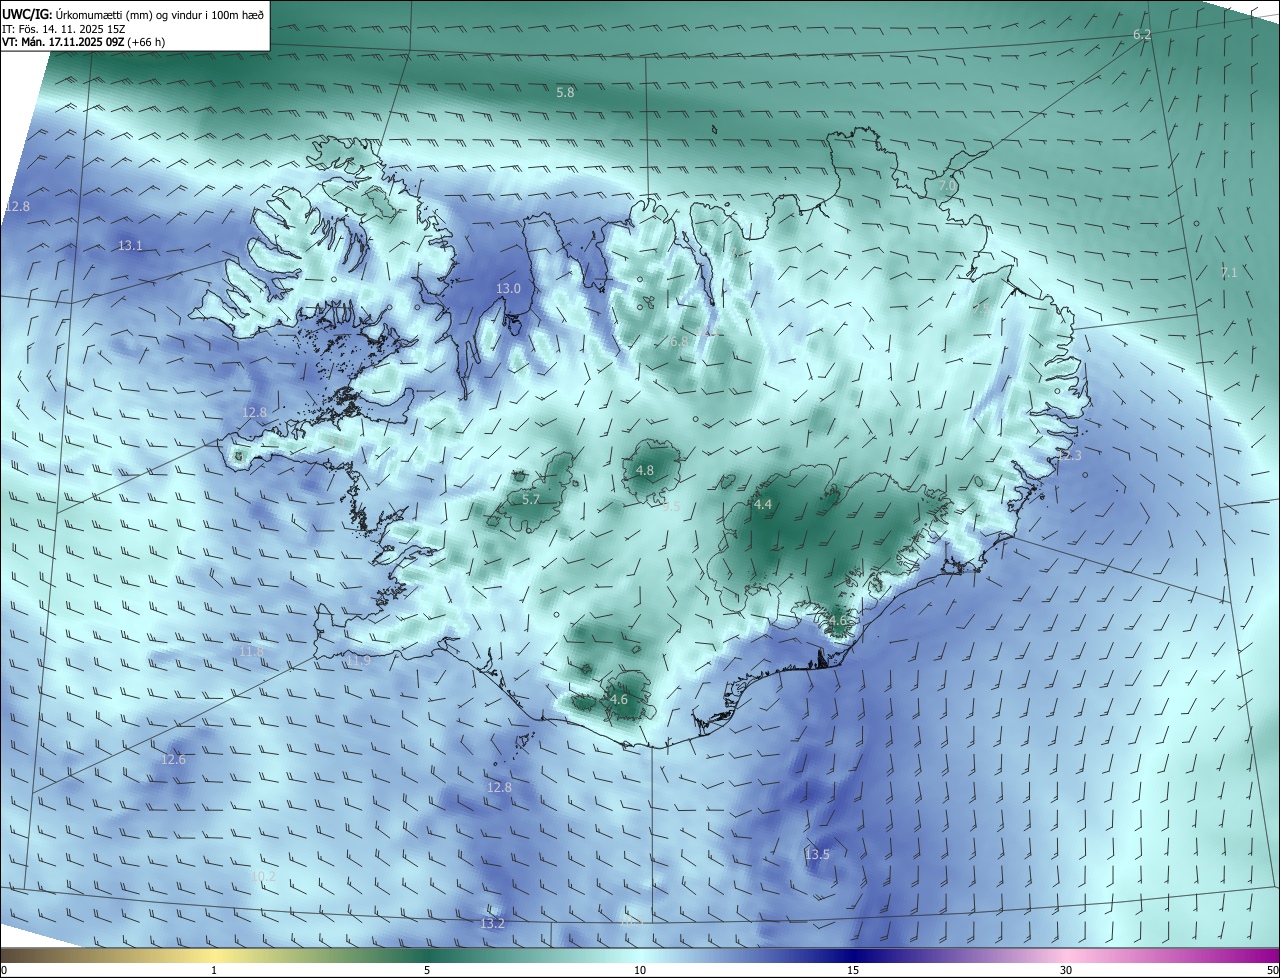Select the 12.3 label off the east coast

pyautogui.click(x=1069, y=456)
